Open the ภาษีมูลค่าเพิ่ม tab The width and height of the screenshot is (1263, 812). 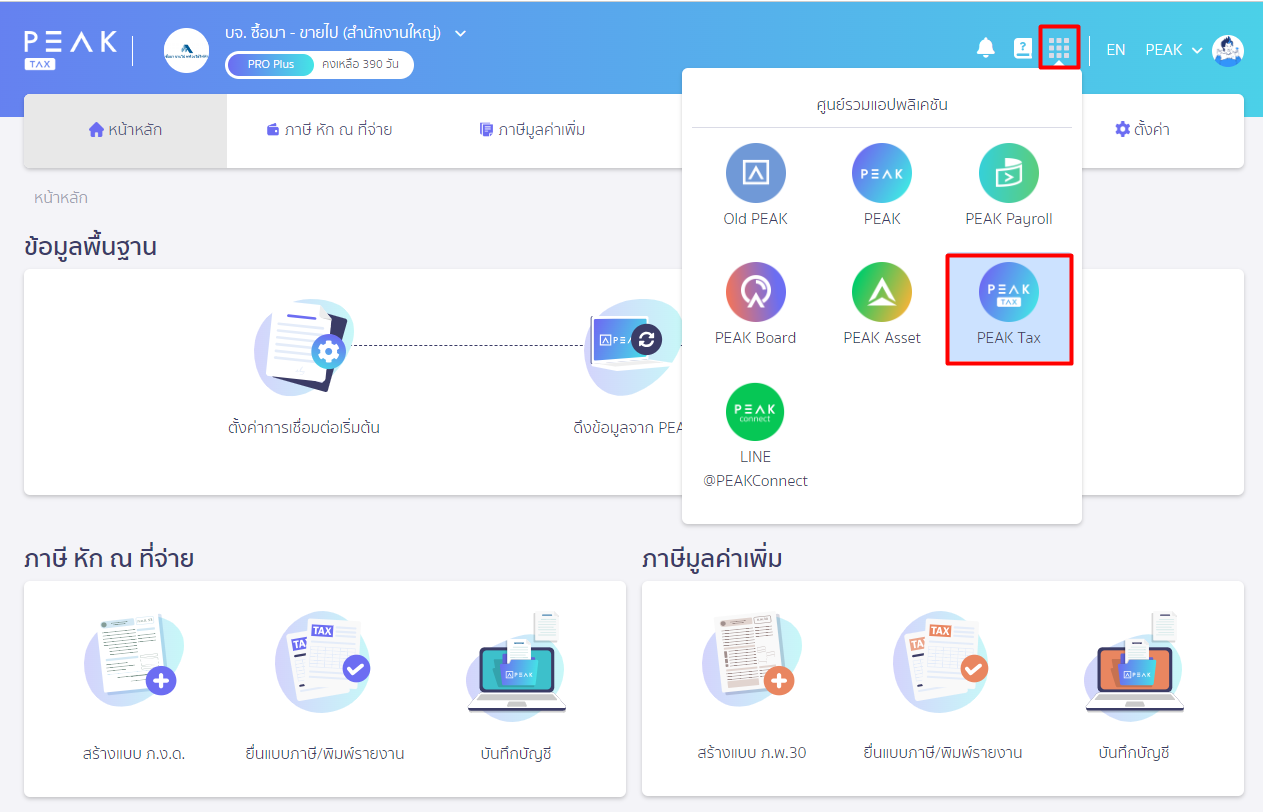click(532, 130)
